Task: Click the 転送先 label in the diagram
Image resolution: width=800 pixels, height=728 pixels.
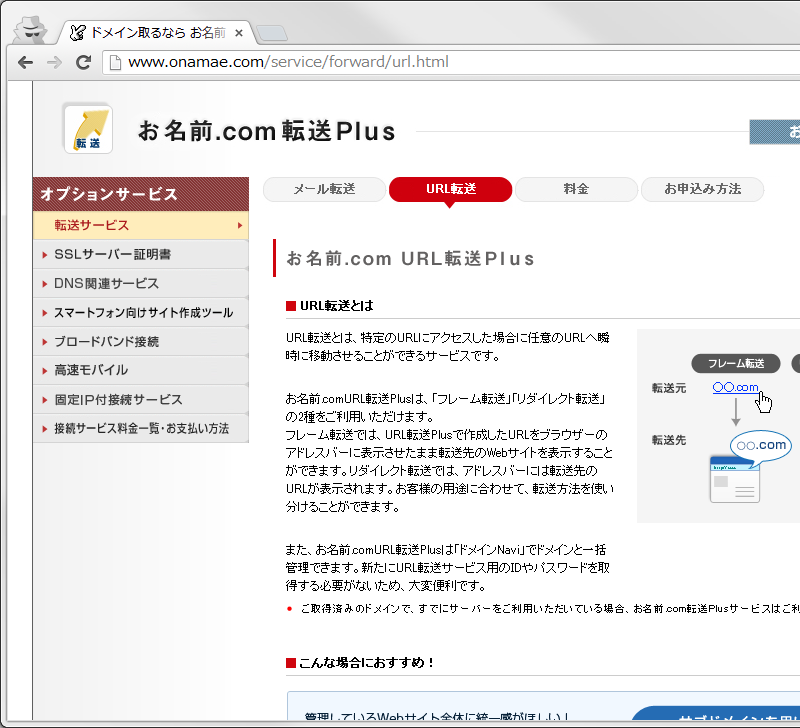Action: click(669, 440)
